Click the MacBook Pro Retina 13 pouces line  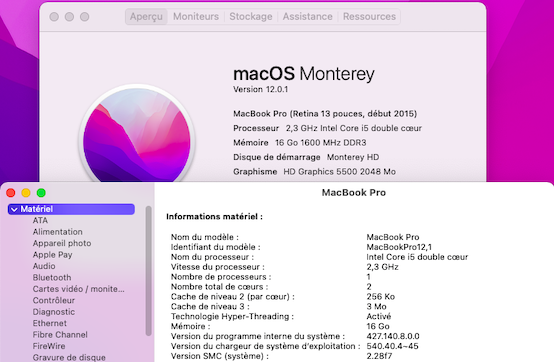point(325,114)
